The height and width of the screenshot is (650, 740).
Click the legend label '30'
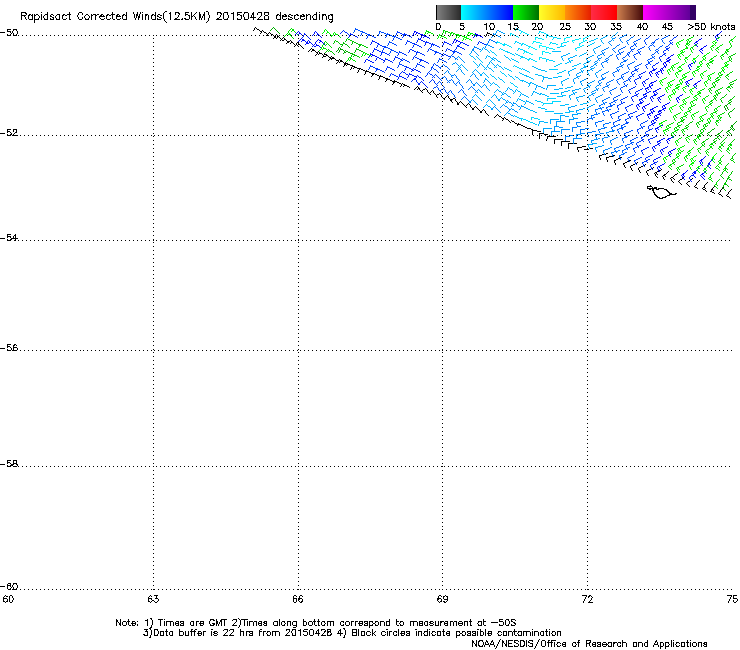(x=590, y=27)
